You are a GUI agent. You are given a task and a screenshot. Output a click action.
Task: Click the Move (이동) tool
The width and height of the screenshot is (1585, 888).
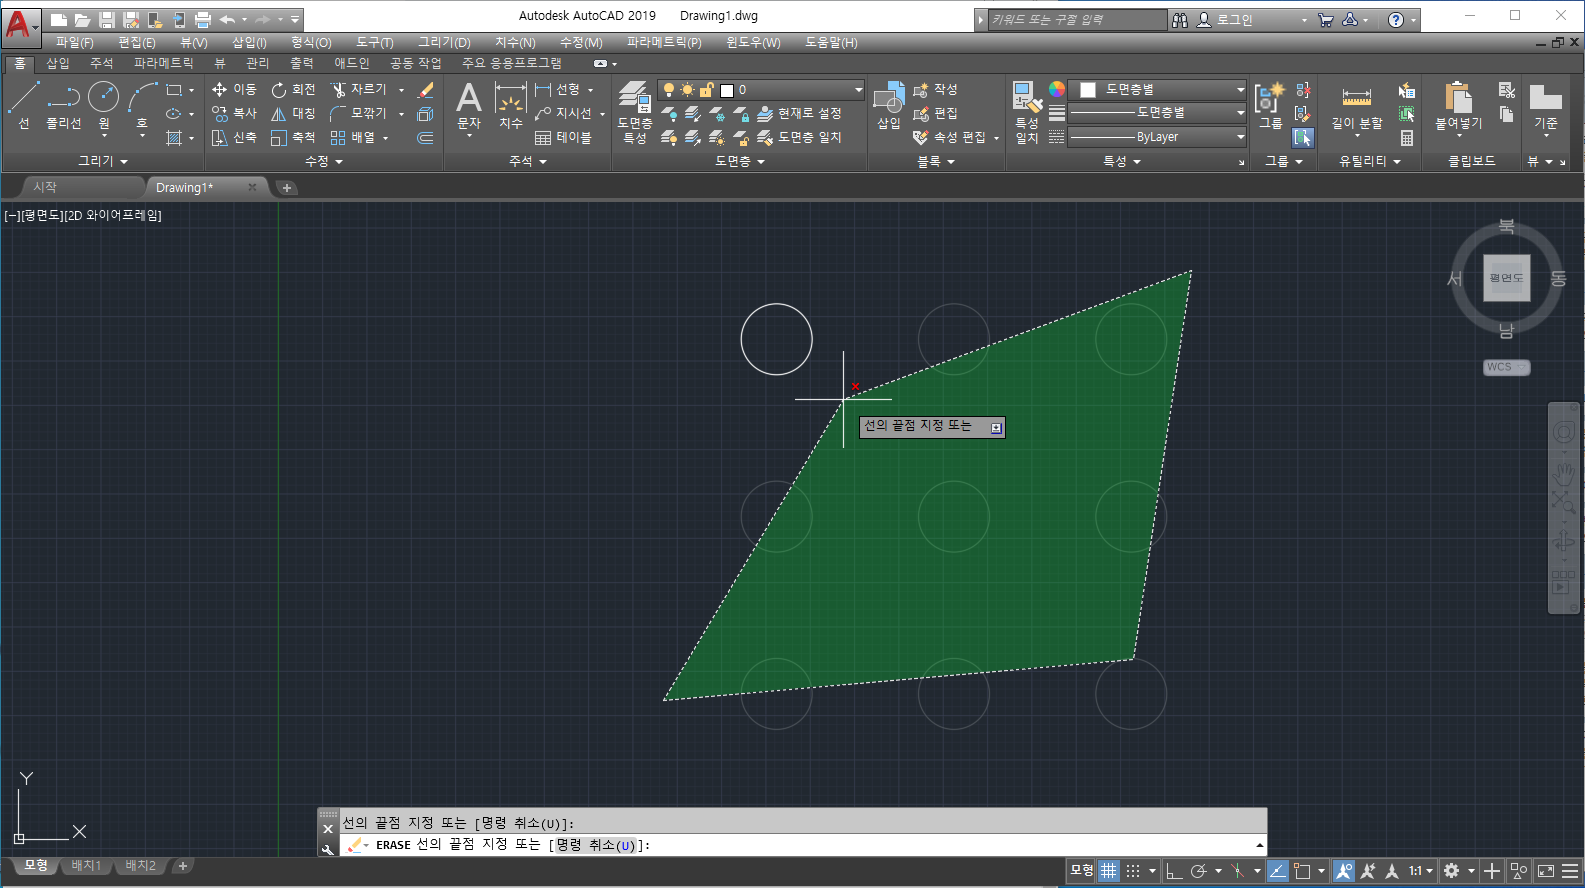click(234, 89)
